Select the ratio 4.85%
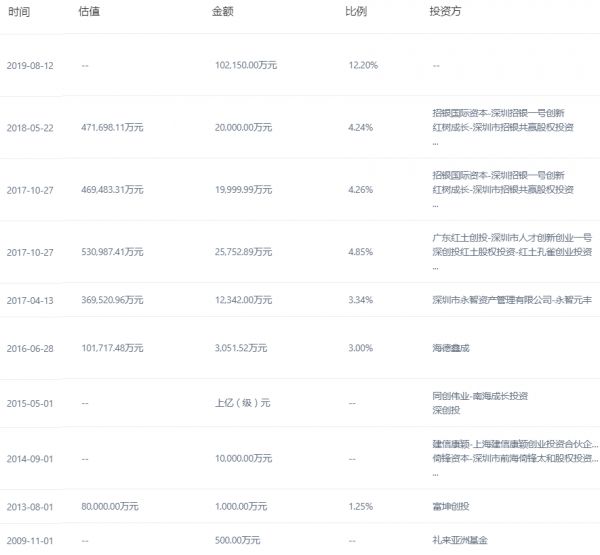600x555 pixels. [x=360, y=252]
